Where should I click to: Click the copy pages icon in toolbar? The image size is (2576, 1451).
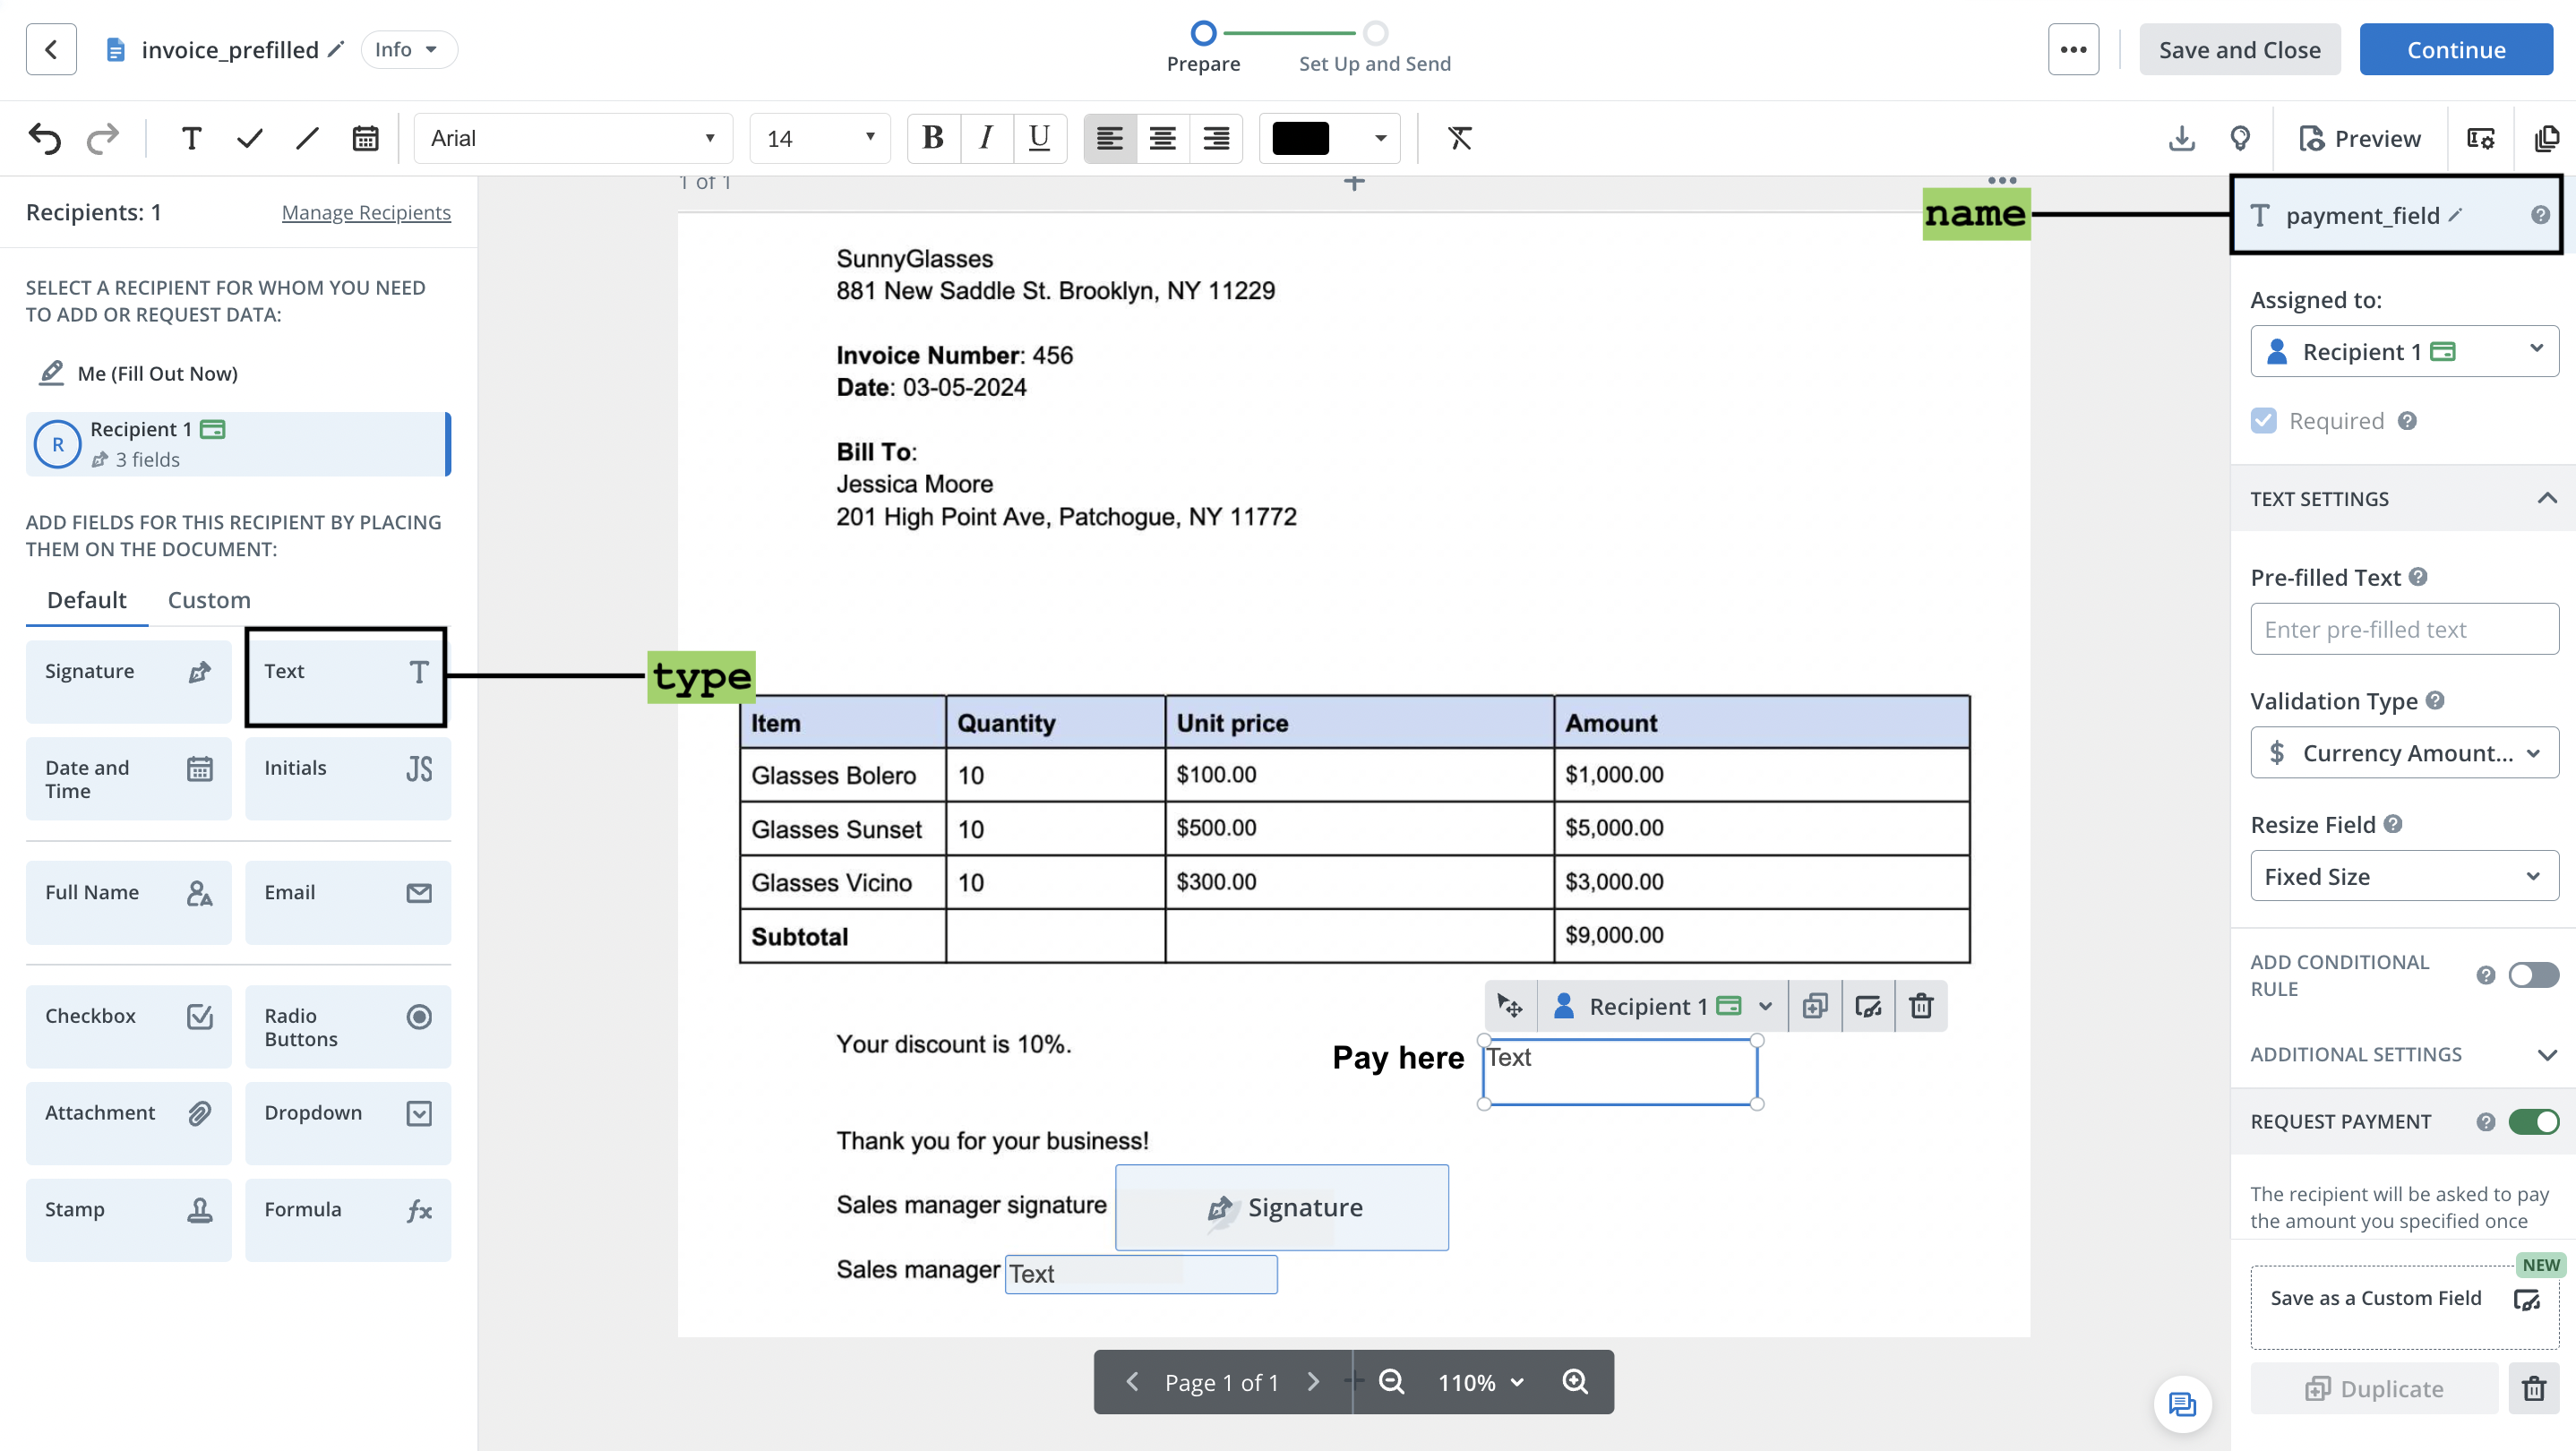tap(2547, 138)
